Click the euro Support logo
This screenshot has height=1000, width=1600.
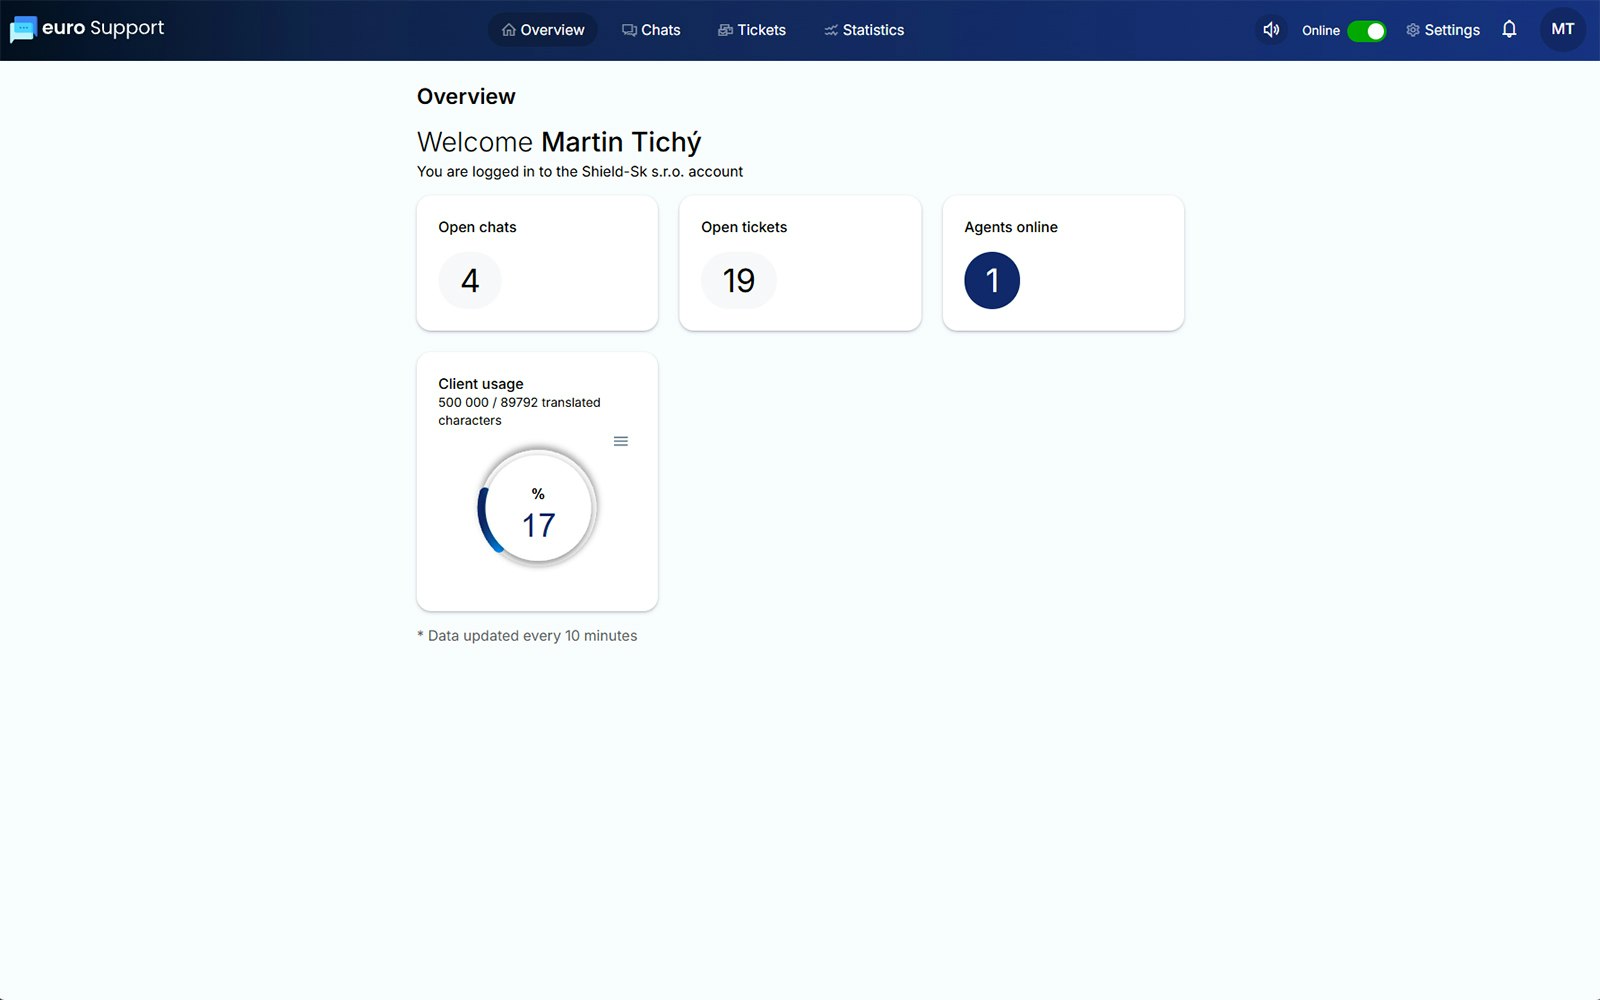click(87, 29)
